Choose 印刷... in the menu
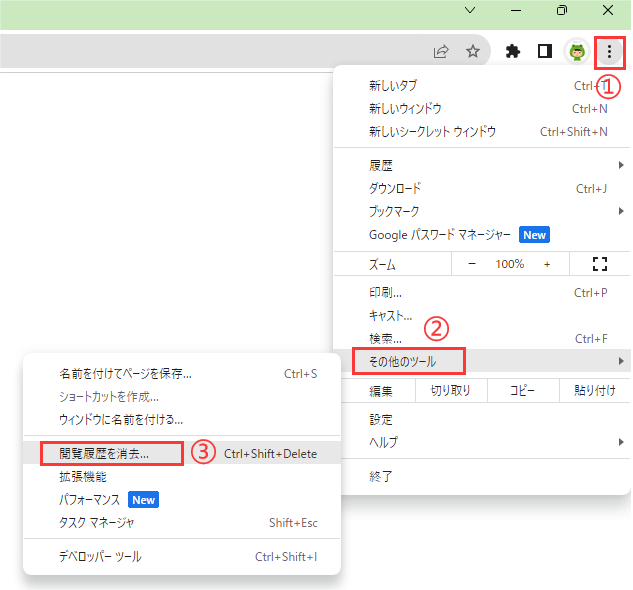Image resolution: width=633 pixels, height=590 pixels. pyautogui.click(x=482, y=292)
